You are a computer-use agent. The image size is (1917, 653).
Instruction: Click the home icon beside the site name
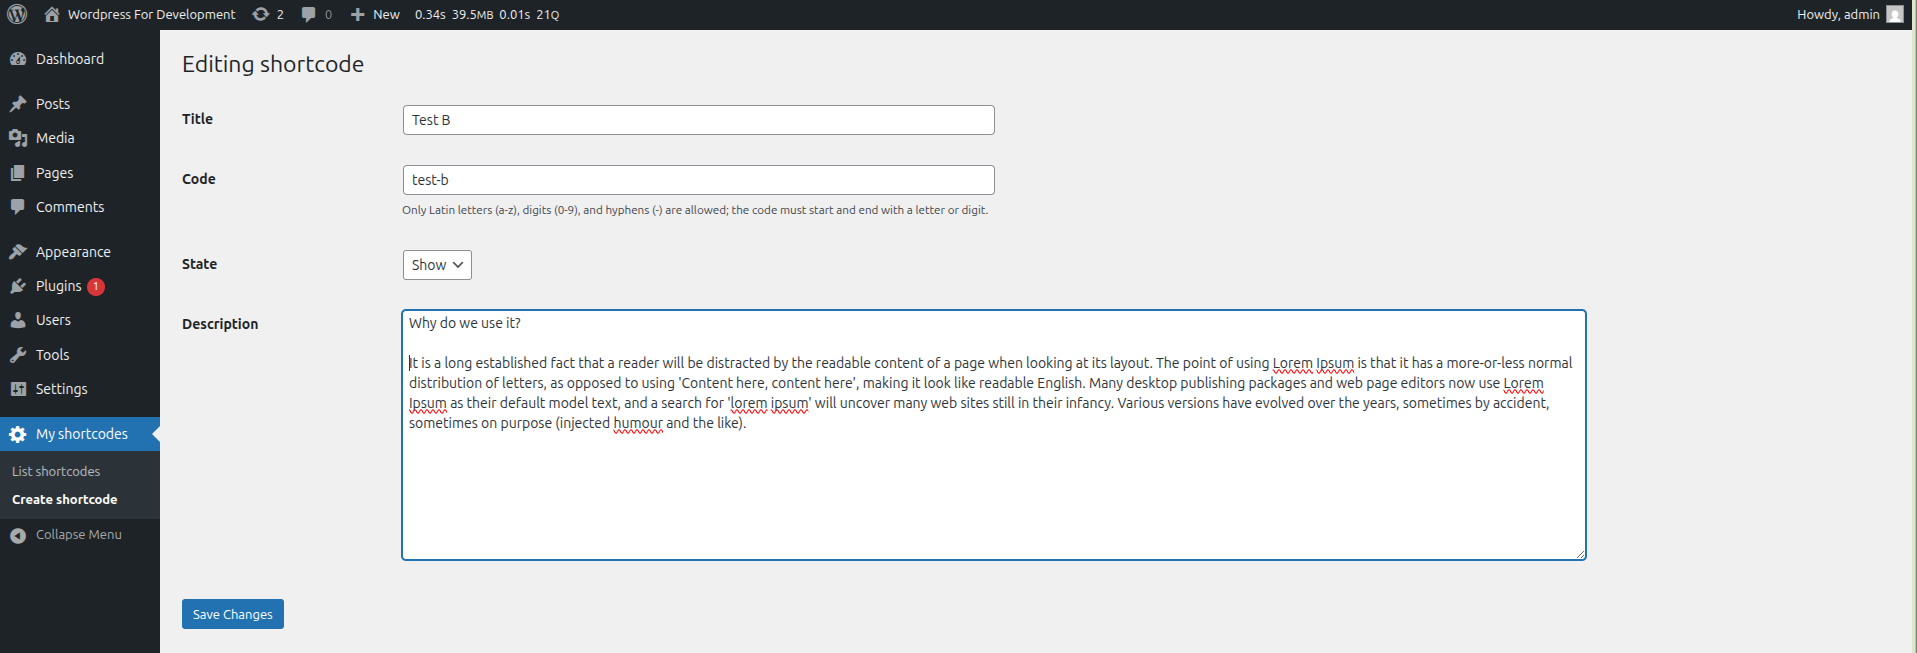tap(52, 14)
